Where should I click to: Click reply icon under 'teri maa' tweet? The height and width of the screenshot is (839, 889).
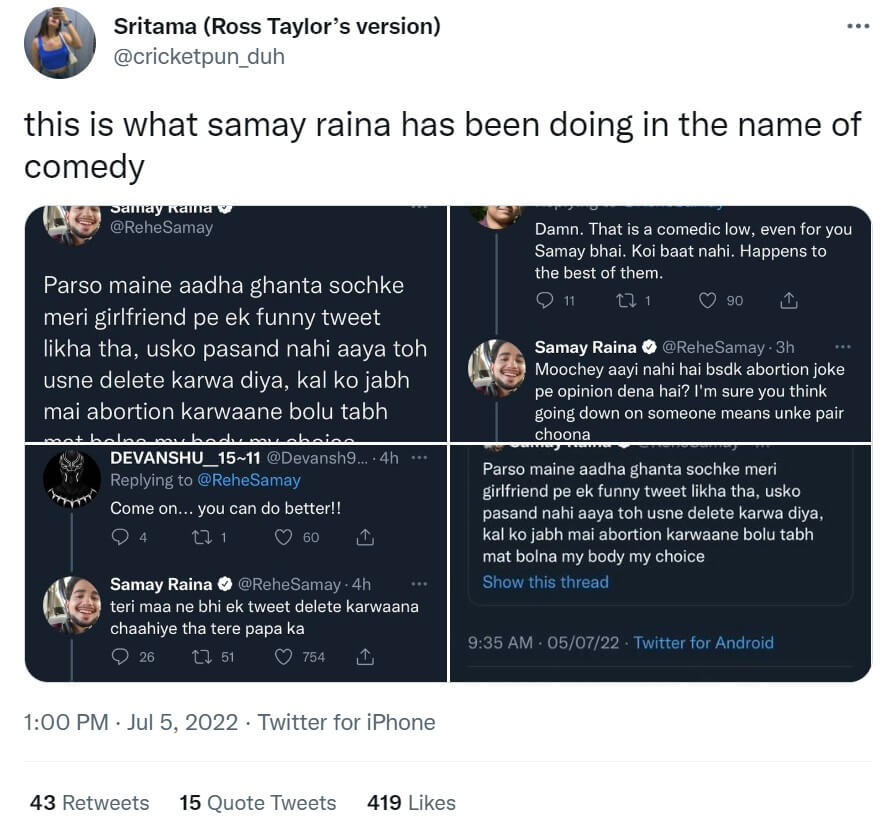click(121, 657)
